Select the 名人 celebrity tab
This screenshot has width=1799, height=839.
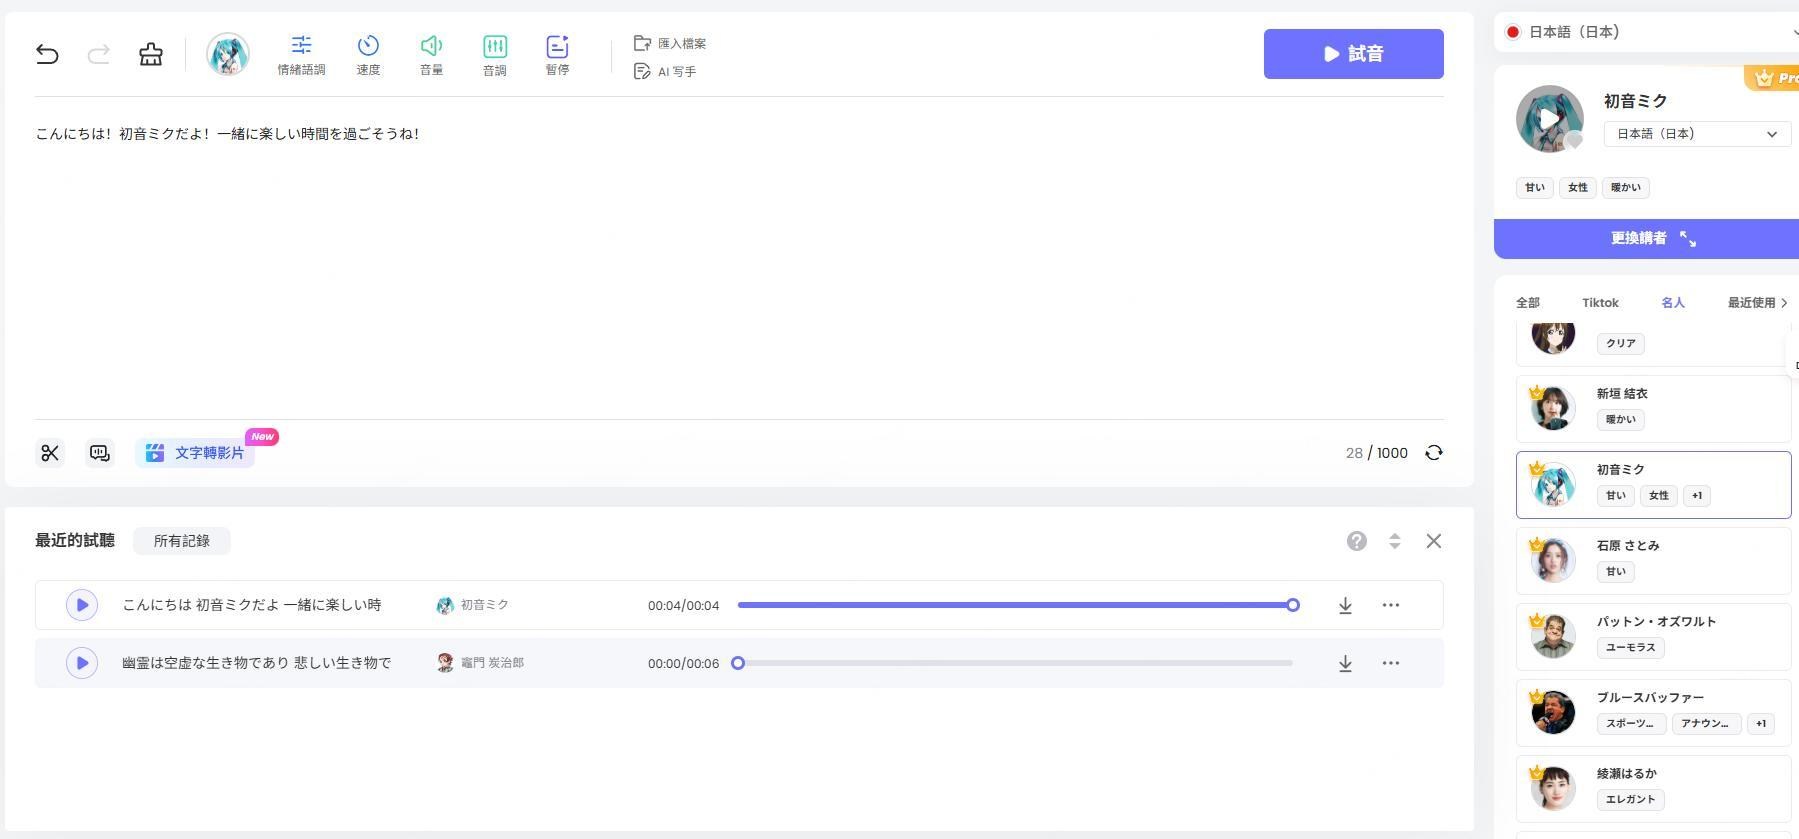click(1673, 303)
